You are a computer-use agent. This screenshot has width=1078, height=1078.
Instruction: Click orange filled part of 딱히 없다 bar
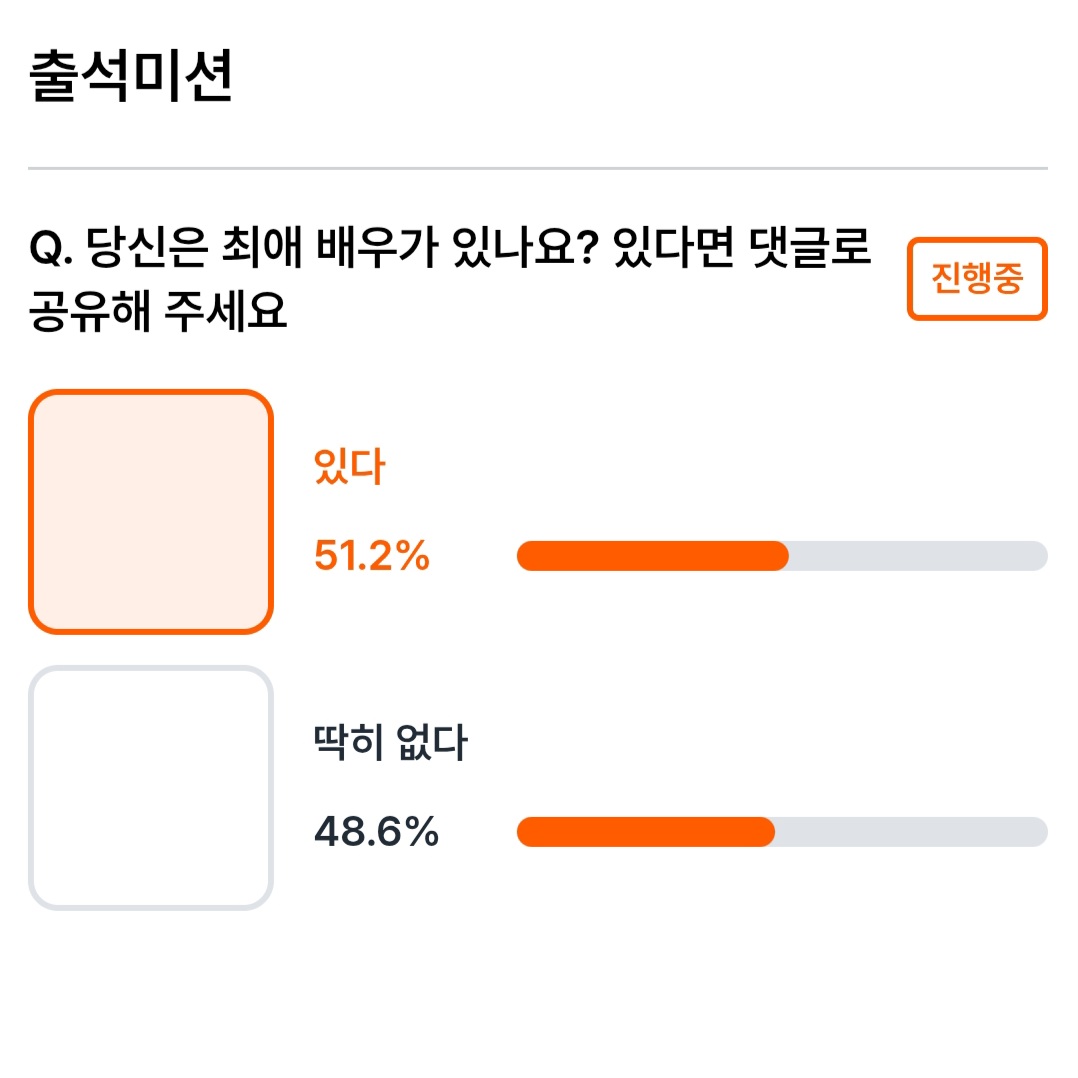(646, 832)
